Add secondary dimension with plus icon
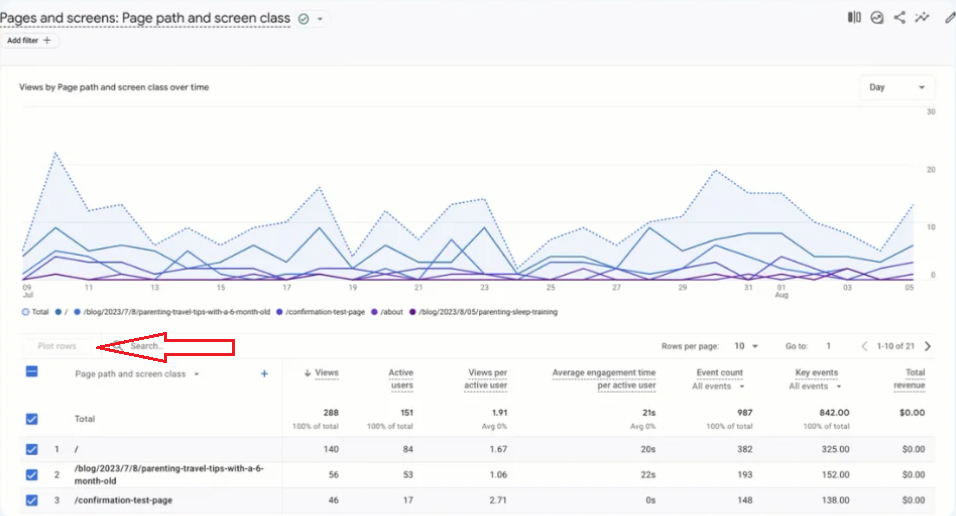This screenshot has width=956, height=516. click(264, 373)
